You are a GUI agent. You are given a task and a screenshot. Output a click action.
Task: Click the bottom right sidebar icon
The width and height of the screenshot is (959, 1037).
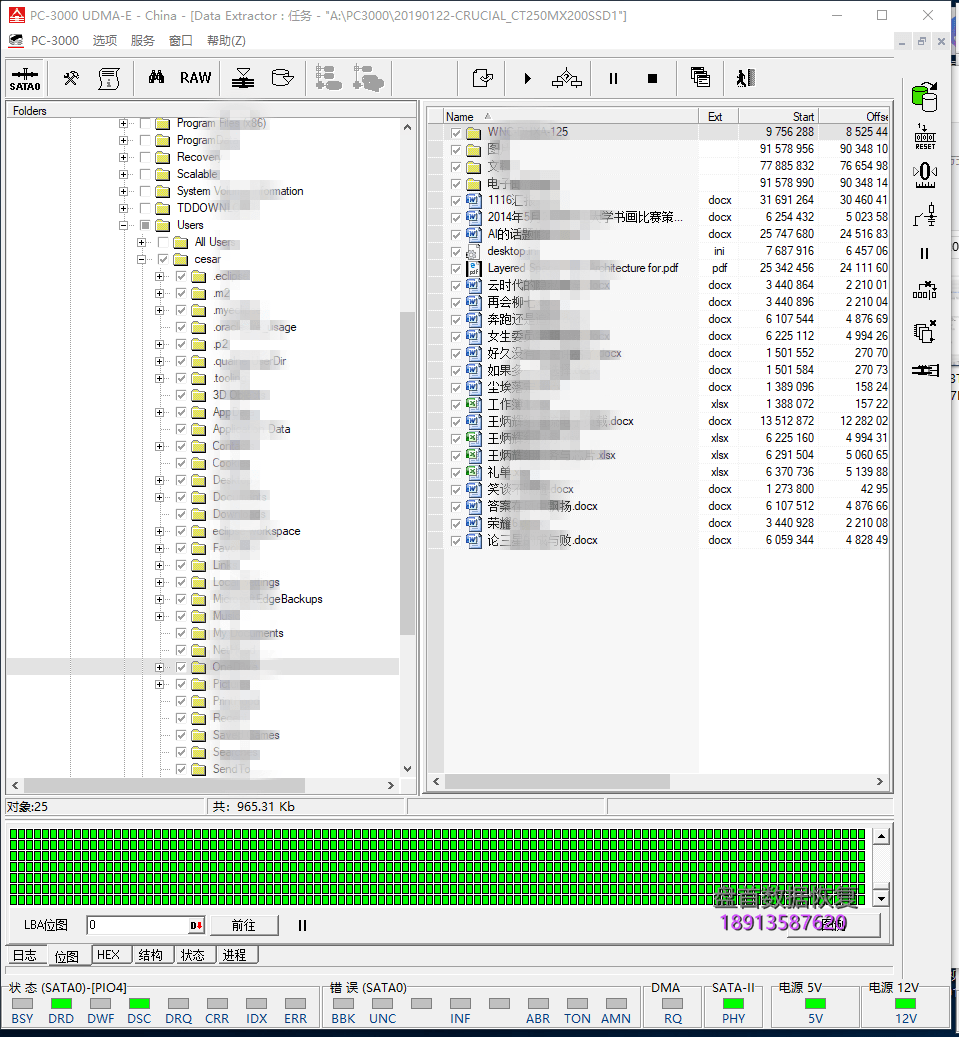(x=925, y=370)
